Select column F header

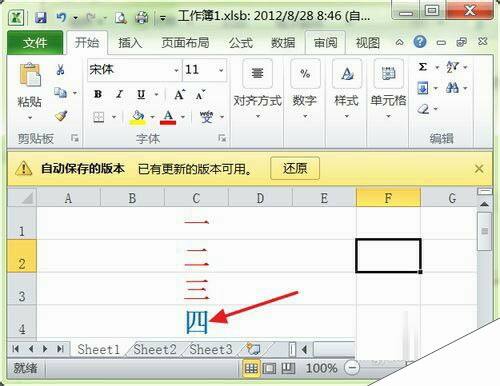point(388,198)
